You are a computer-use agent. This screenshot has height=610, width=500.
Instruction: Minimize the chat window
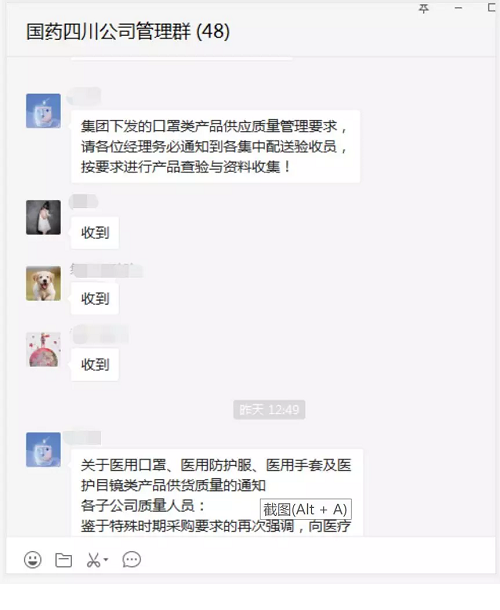(x=458, y=8)
